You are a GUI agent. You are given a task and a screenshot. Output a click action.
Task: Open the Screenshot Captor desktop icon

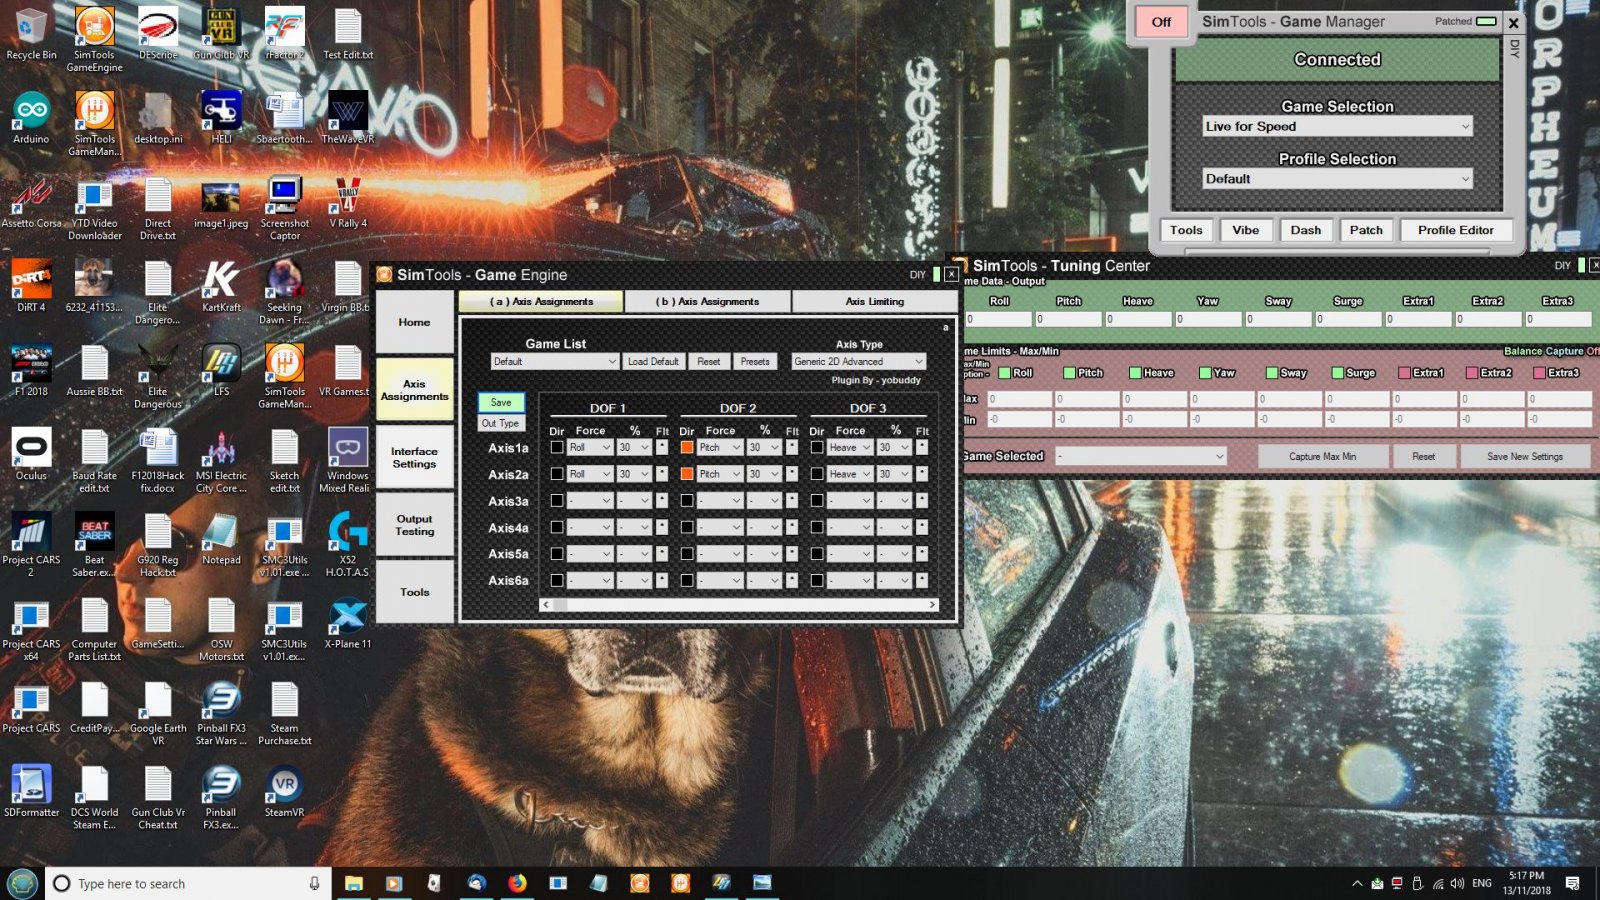click(x=284, y=208)
